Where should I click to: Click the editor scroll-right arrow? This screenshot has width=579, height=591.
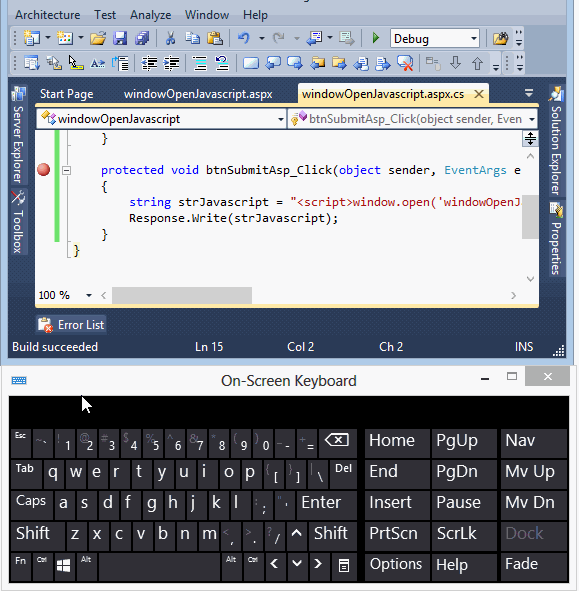click(x=513, y=296)
